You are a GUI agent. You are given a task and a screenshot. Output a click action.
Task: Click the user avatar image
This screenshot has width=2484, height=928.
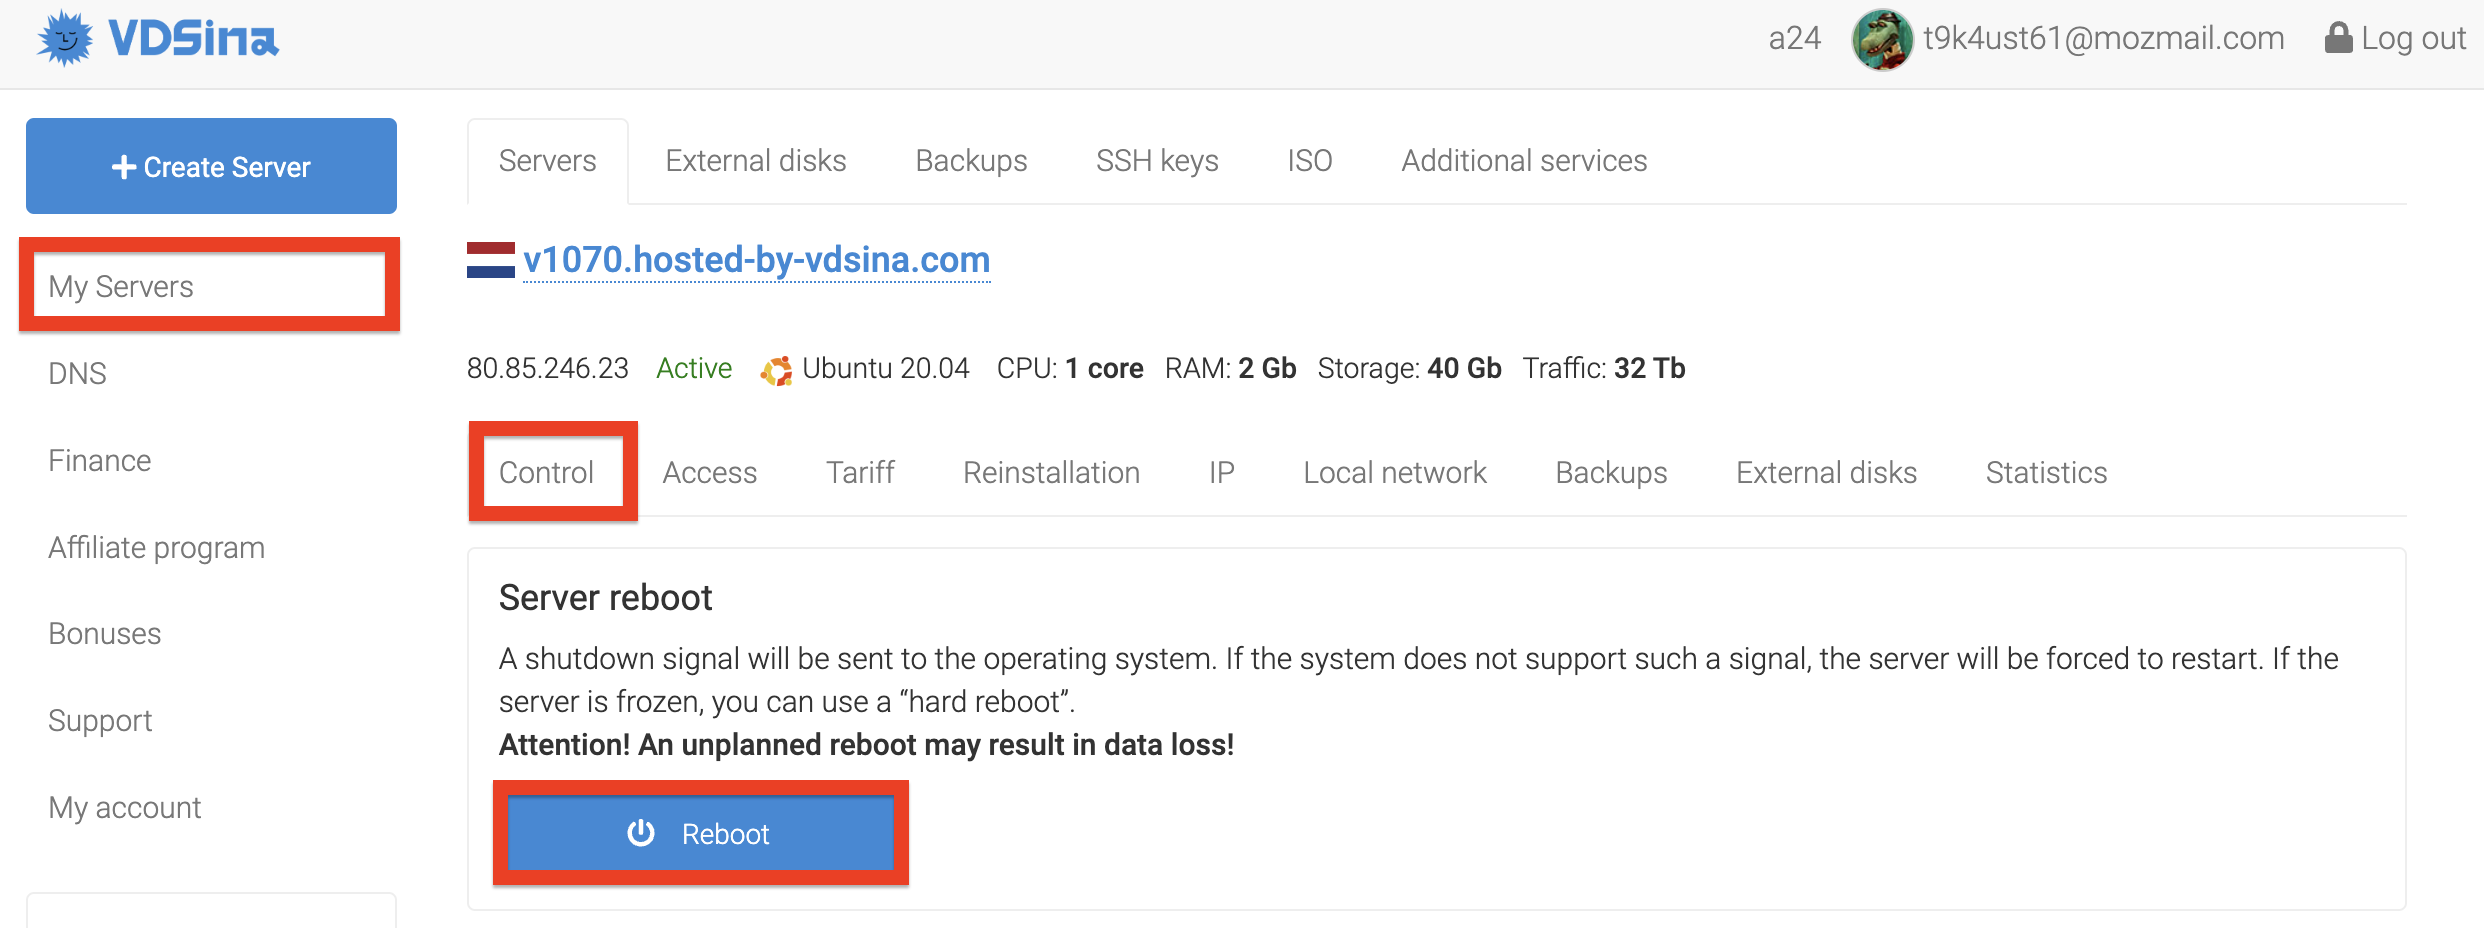[x=1882, y=40]
